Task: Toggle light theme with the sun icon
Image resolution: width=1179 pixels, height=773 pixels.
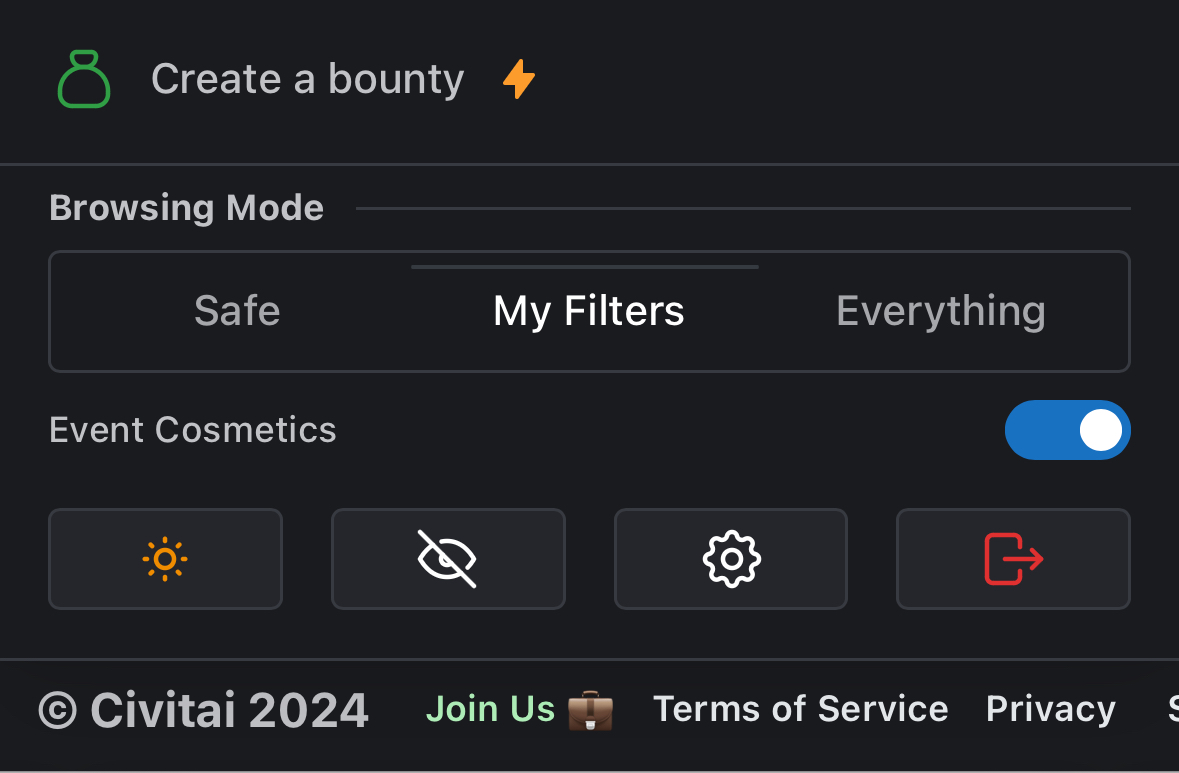Action: click(x=165, y=559)
